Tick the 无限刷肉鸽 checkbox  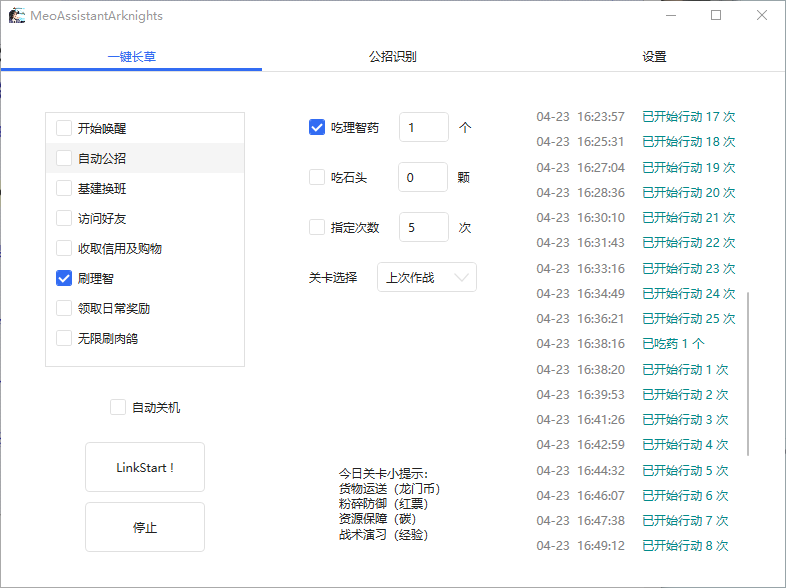pyautogui.click(x=64, y=338)
